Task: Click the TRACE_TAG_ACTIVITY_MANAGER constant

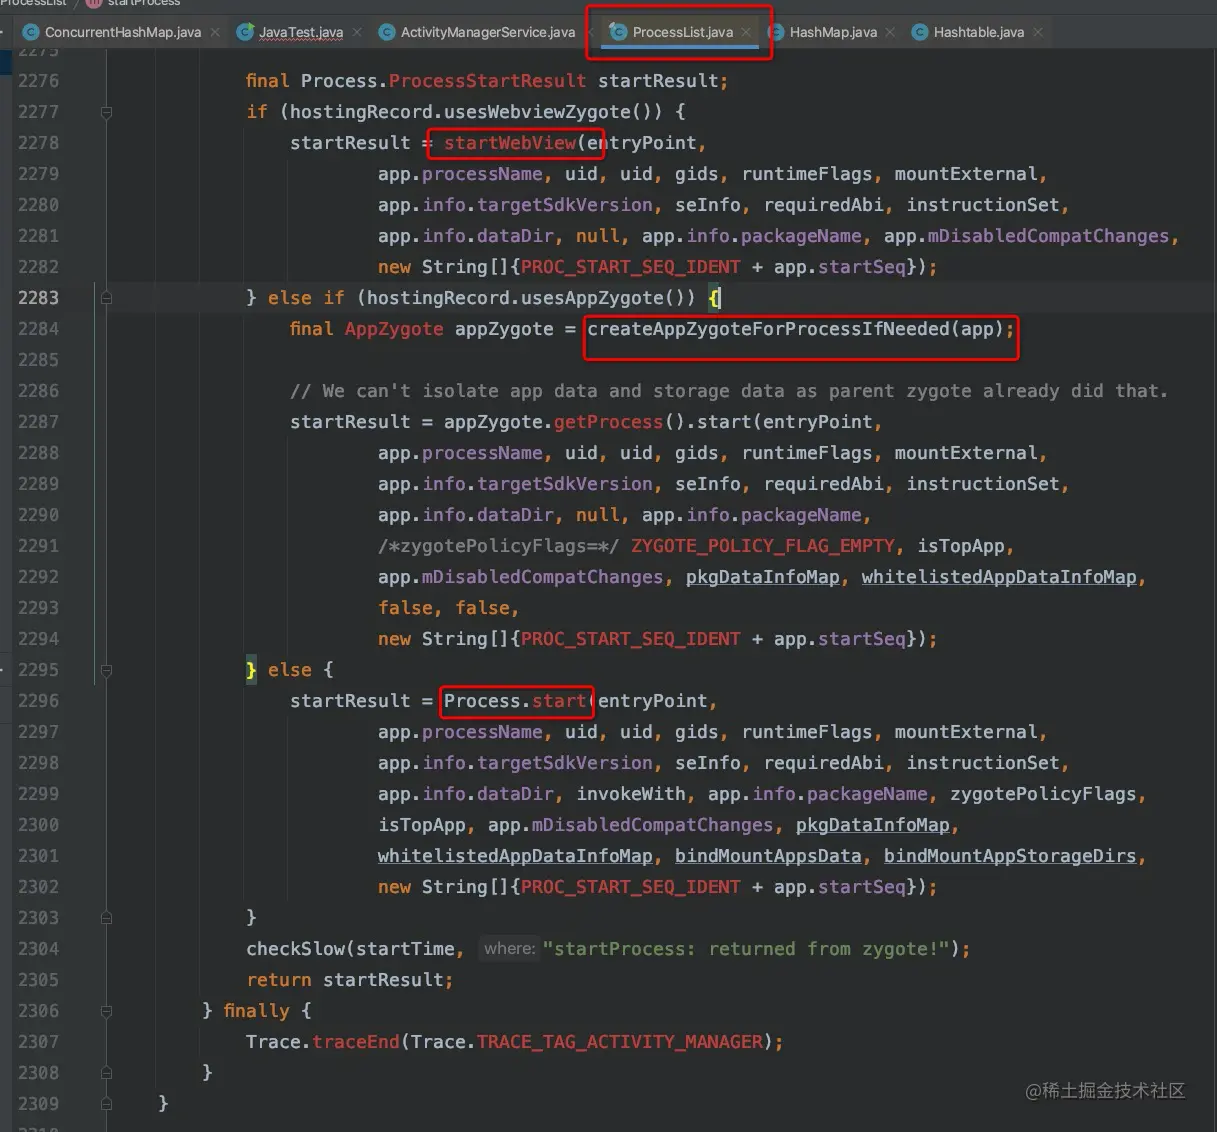Action: click(619, 1042)
